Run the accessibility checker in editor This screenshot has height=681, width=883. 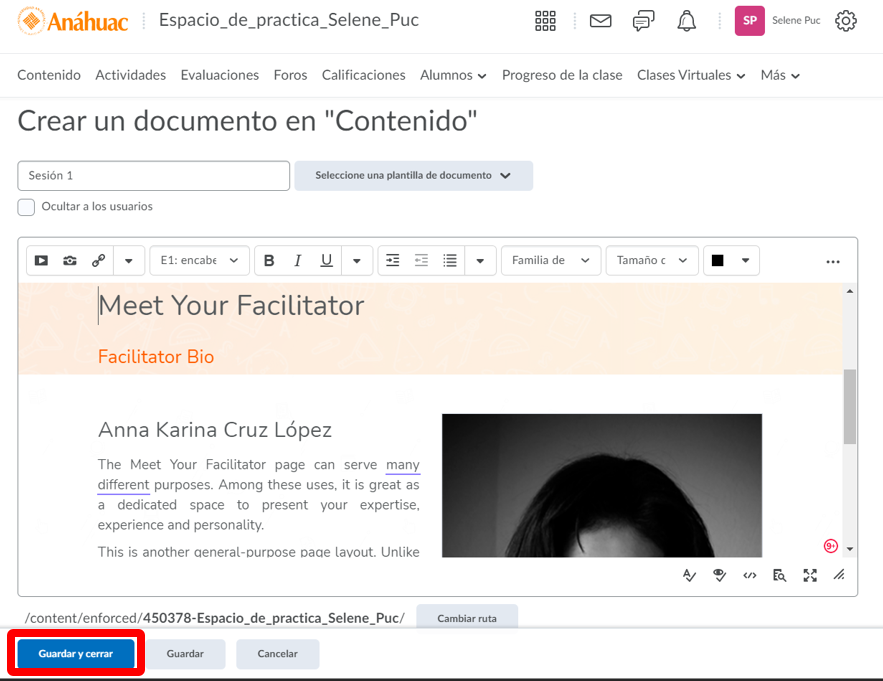[x=719, y=575]
